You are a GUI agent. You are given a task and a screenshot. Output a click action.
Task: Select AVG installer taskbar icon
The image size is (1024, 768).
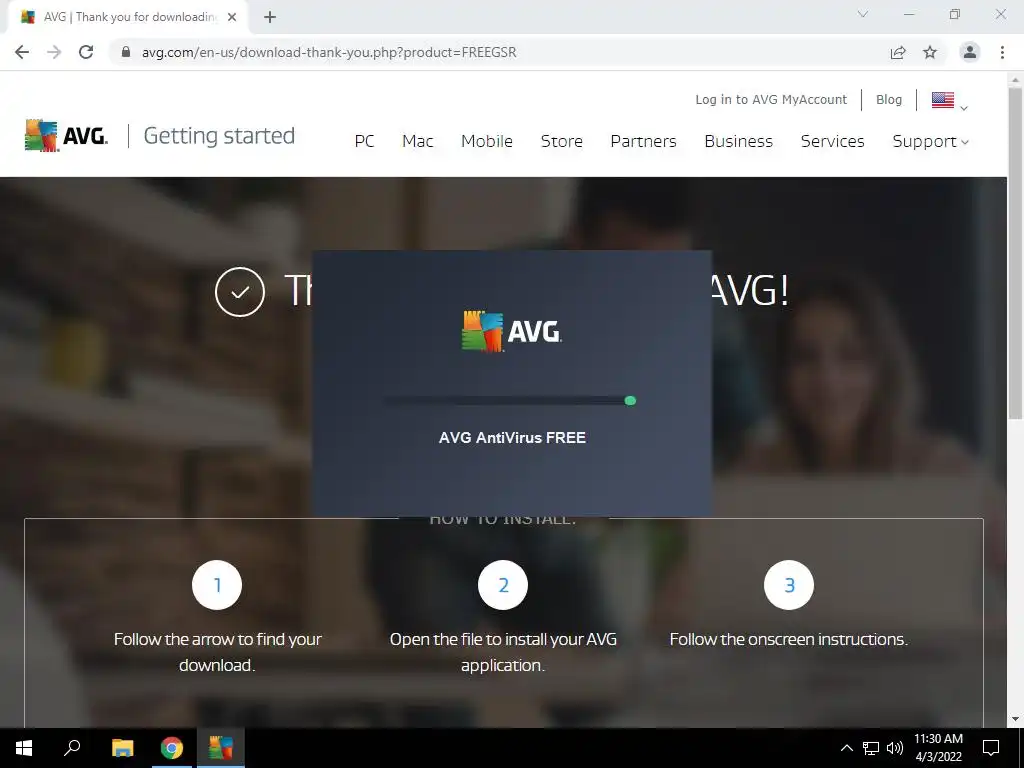click(221, 748)
